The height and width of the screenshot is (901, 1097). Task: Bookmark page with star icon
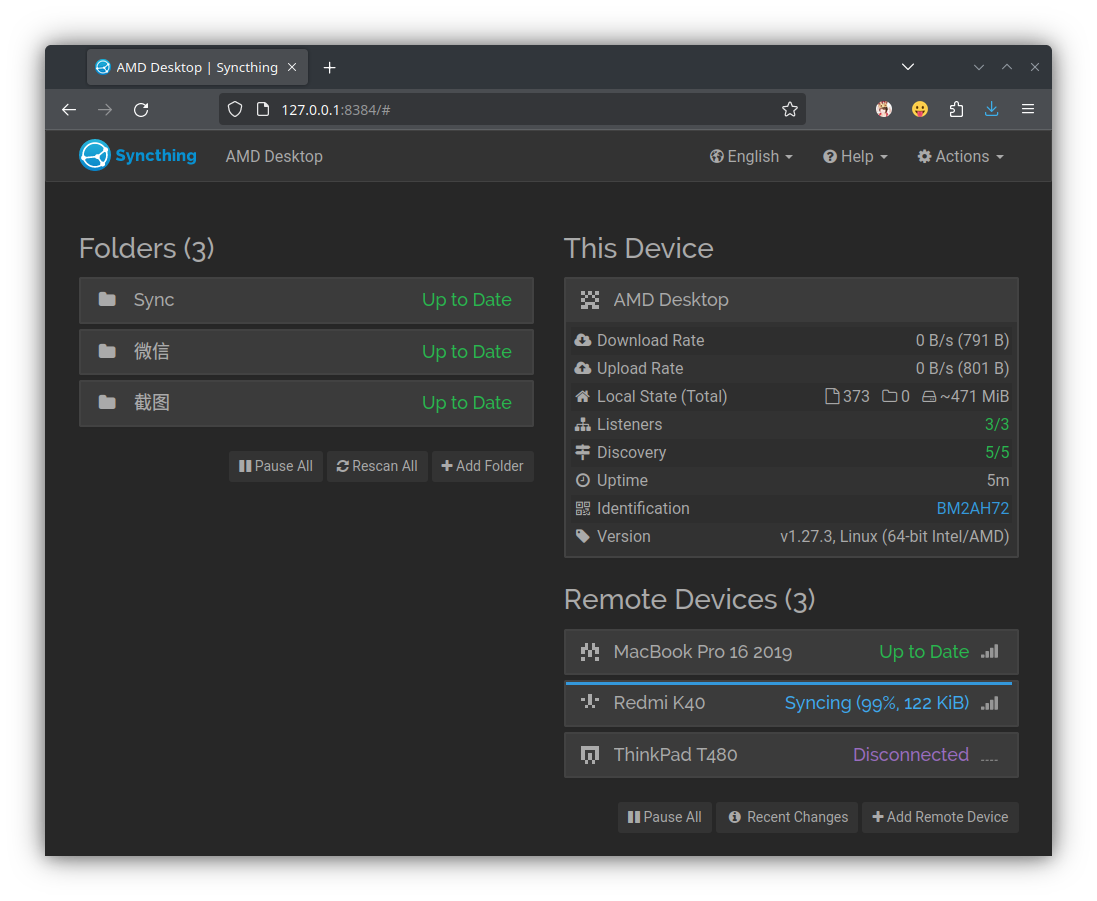pos(789,110)
